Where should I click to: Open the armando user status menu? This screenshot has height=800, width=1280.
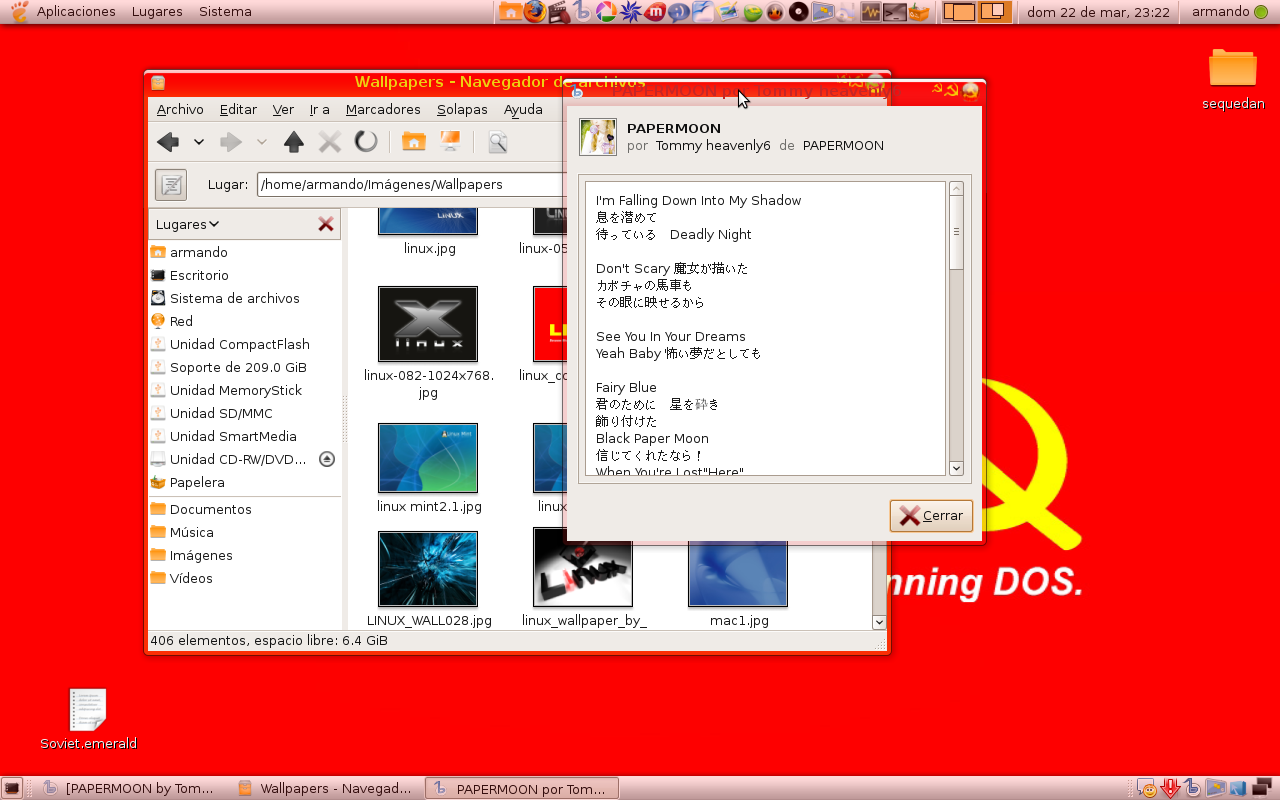[x=1229, y=12]
